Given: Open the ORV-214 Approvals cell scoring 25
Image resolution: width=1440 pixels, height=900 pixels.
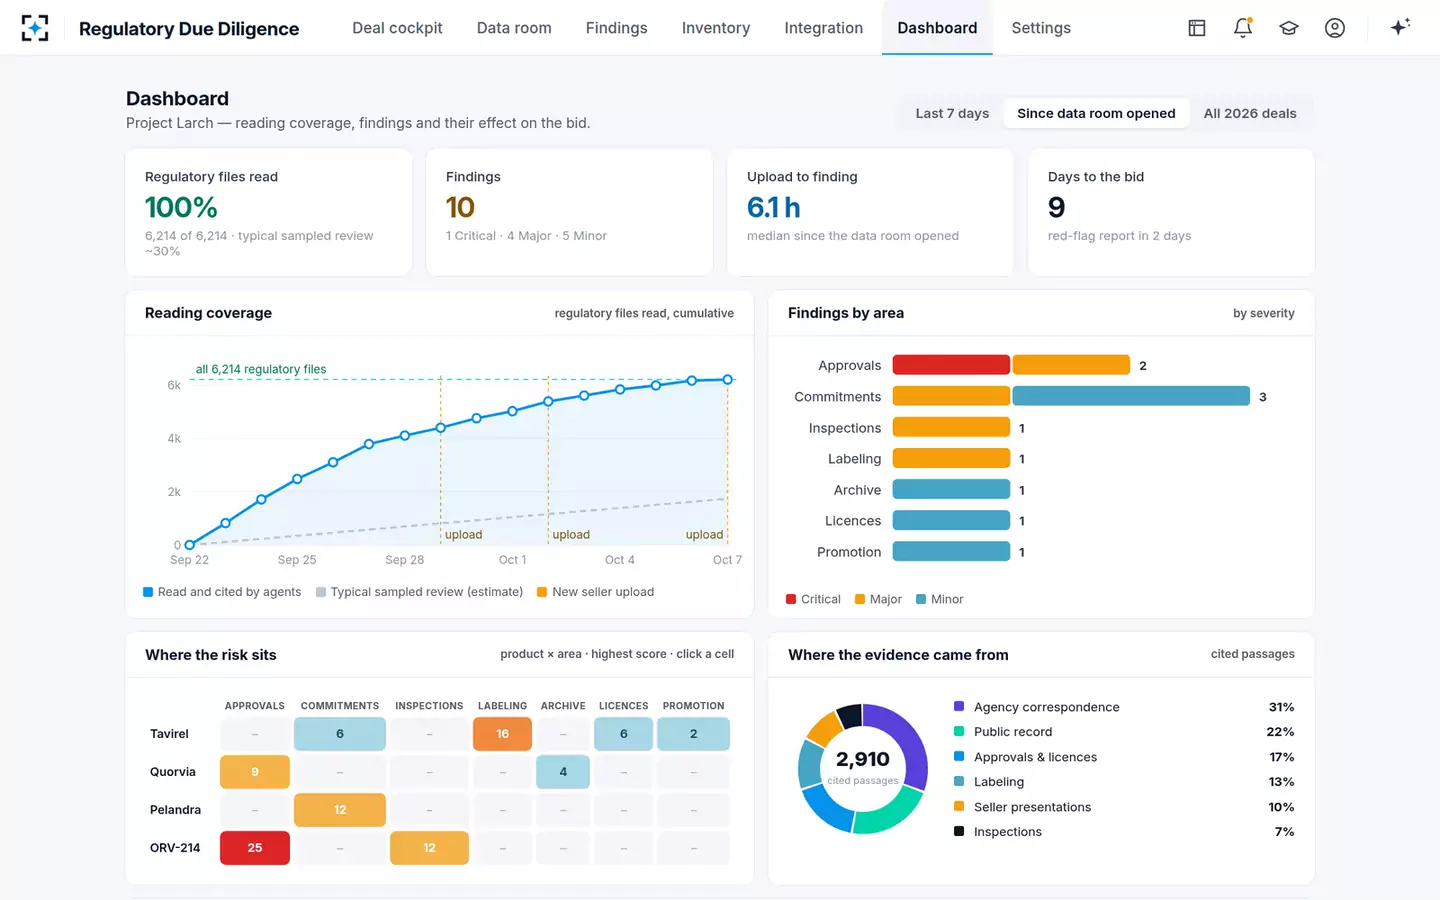Looking at the screenshot, I should [255, 848].
